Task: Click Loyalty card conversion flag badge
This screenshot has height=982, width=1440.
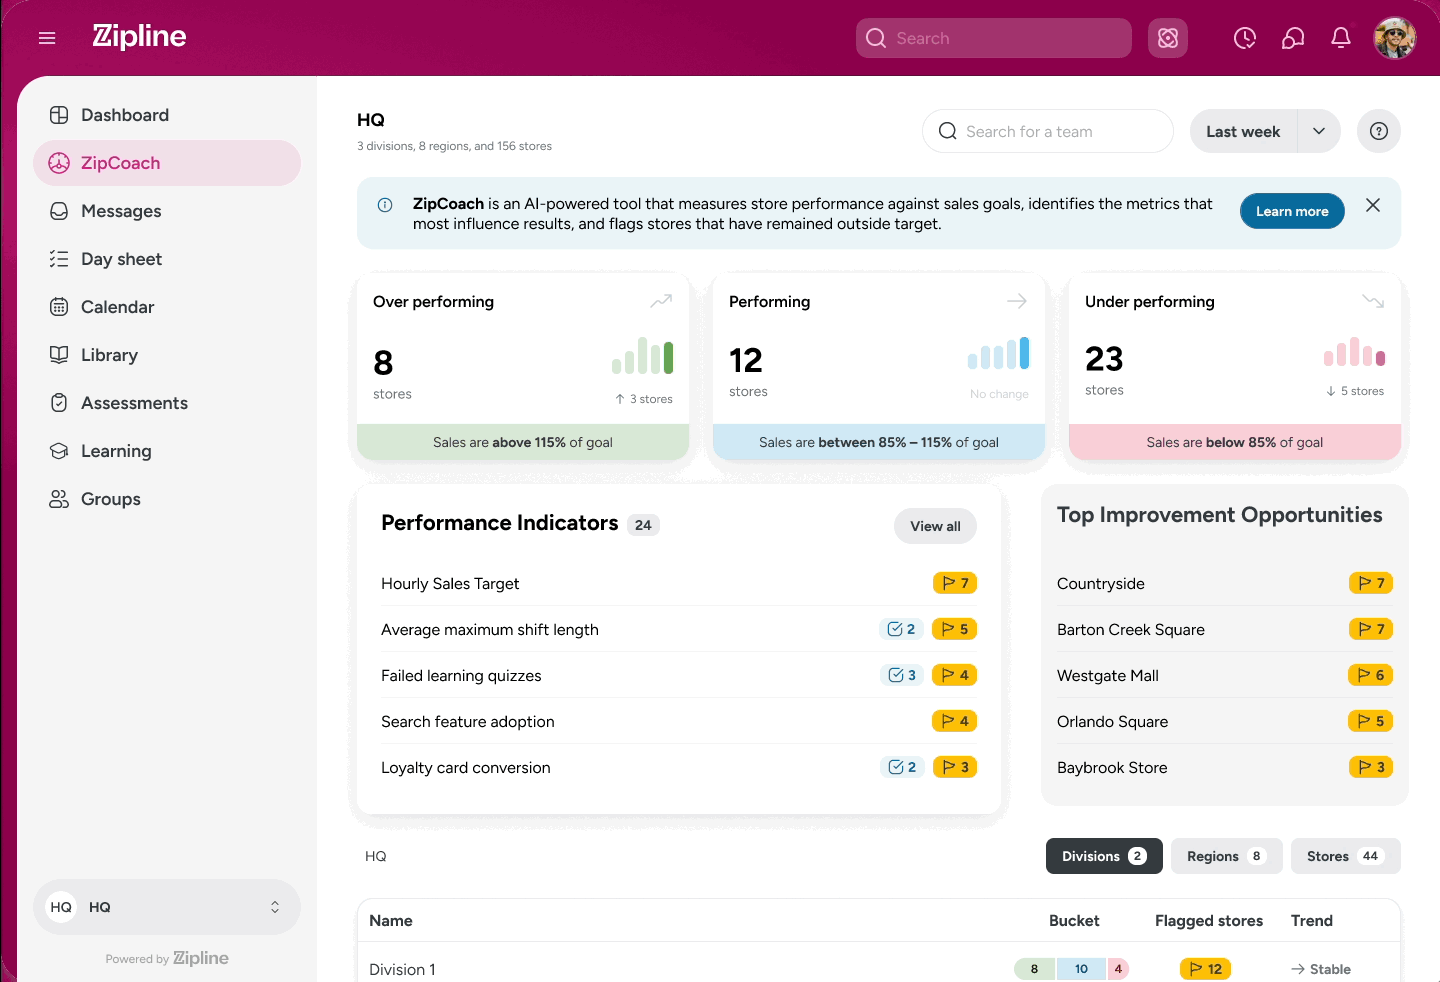Action: 955,767
